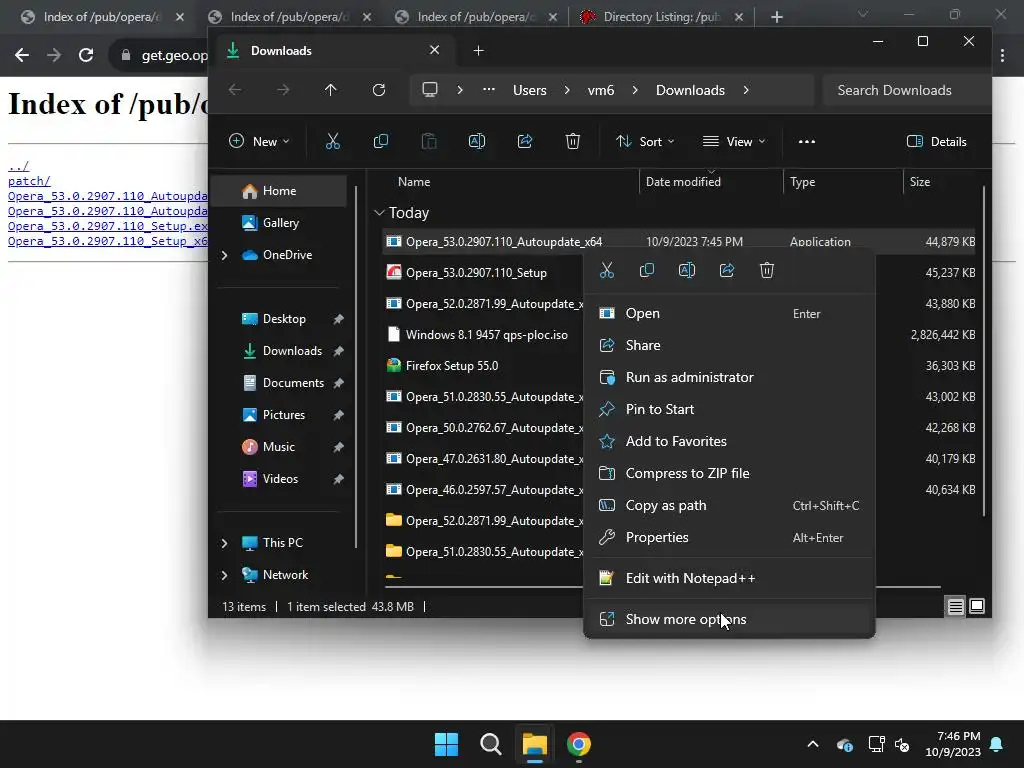Choose Copy as path
The height and width of the screenshot is (768, 1024).
[729, 505]
